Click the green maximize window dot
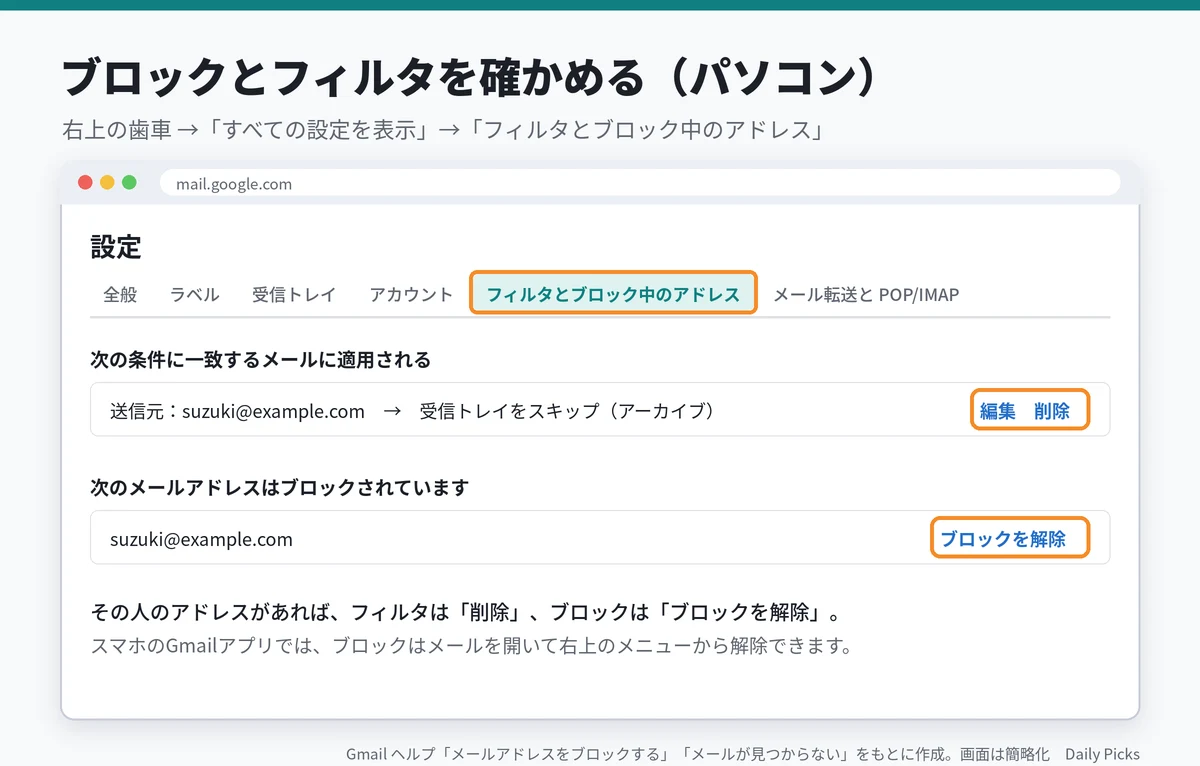This screenshot has width=1200, height=766. pos(129,183)
